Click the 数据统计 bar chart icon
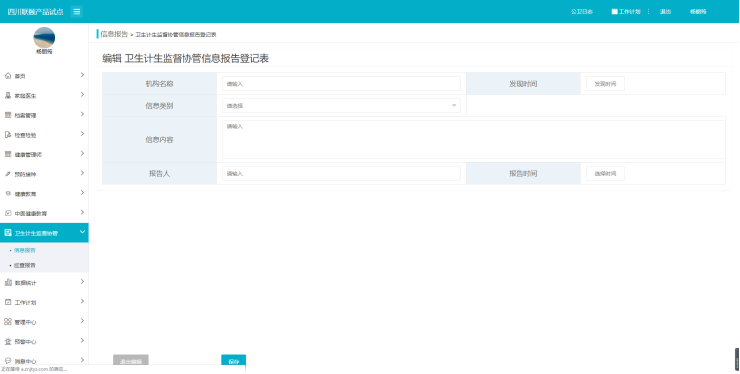 tap(8, 282)
